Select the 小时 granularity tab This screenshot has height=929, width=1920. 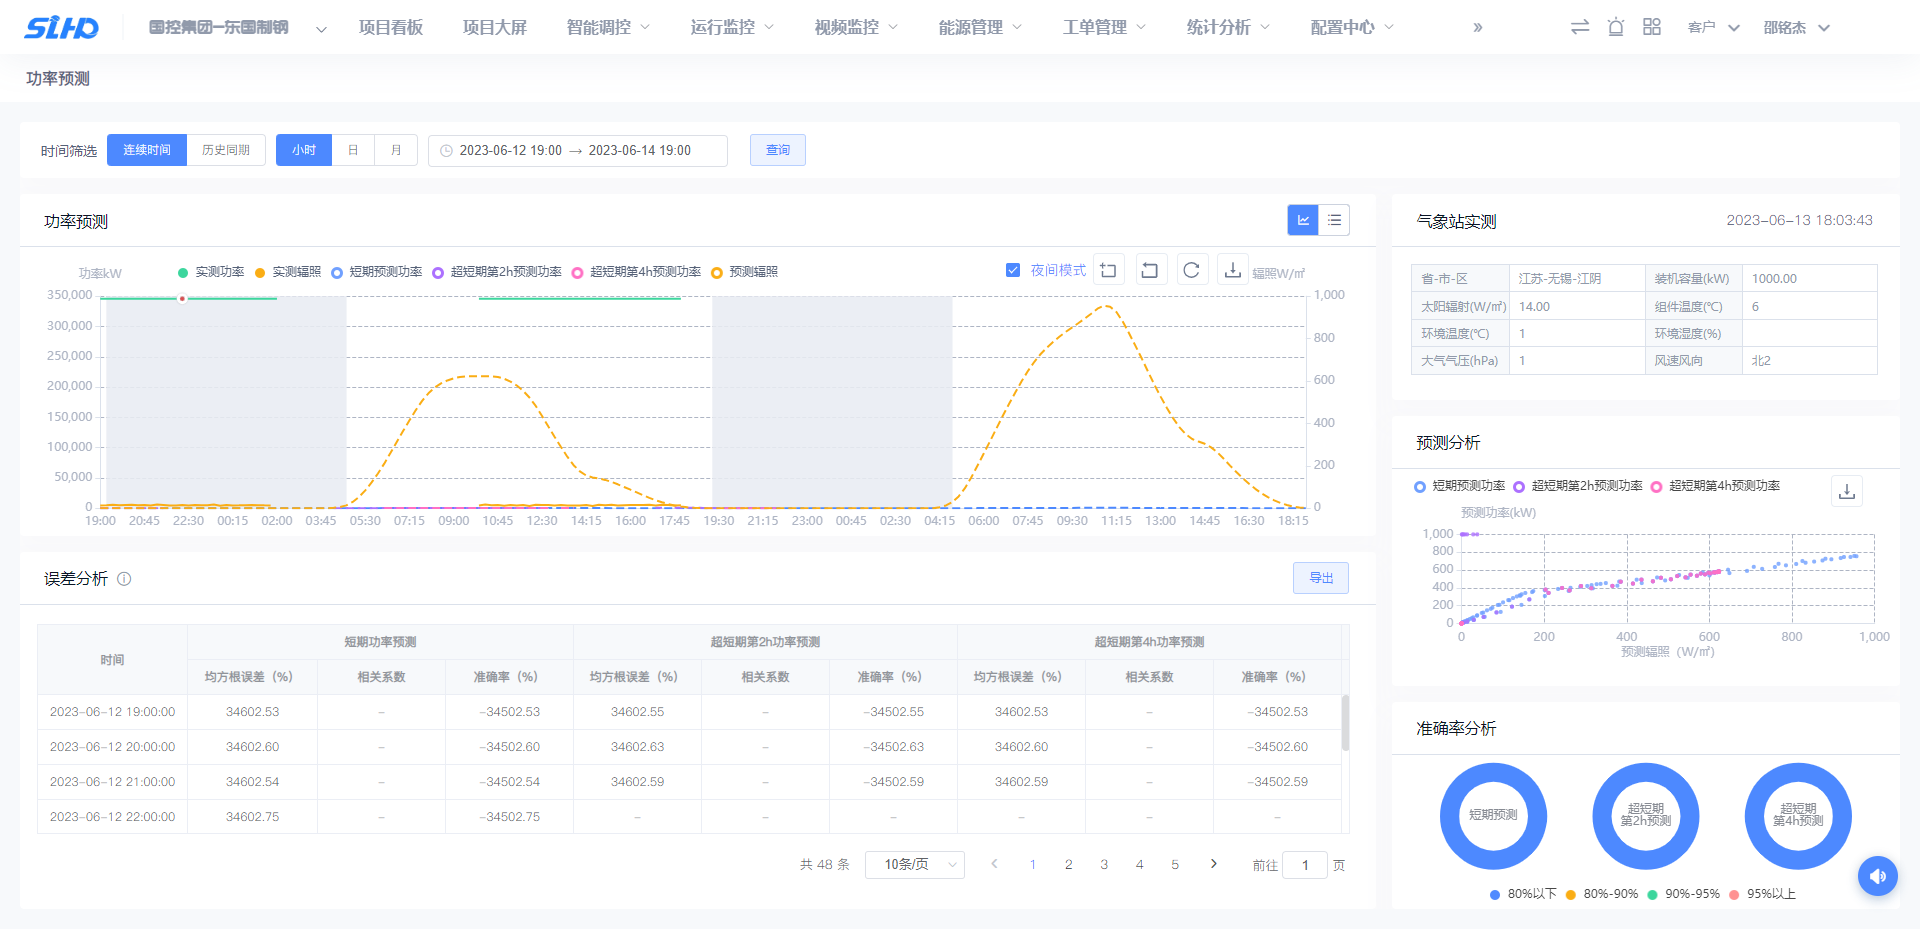(304, 150)
